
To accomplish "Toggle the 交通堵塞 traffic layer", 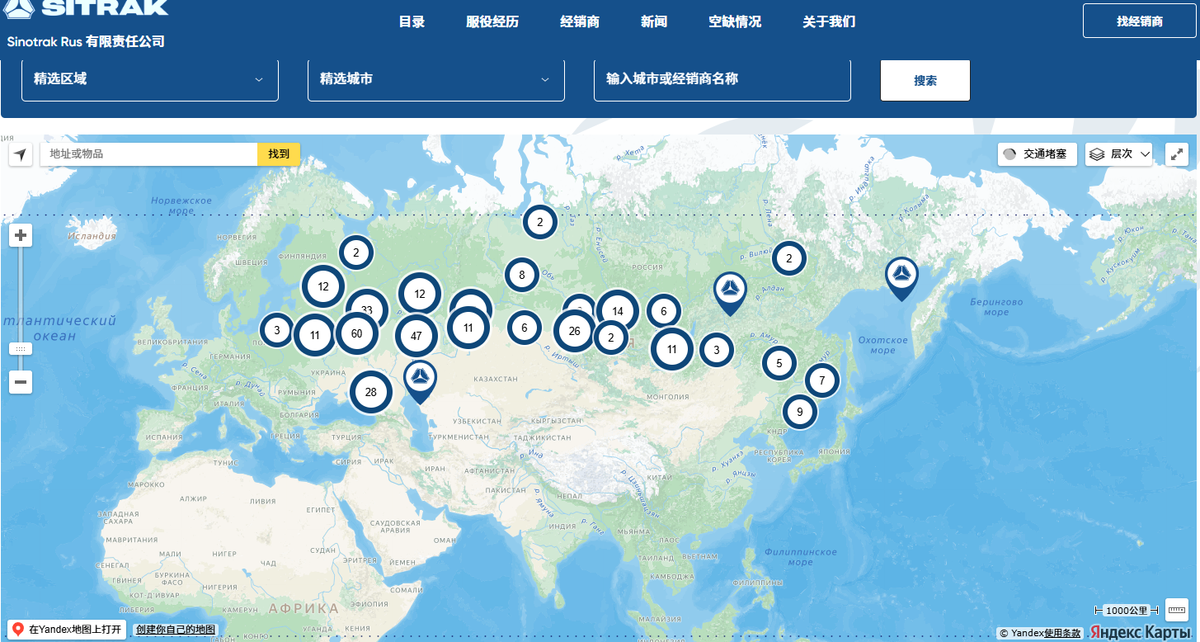I will [1037, 154].
